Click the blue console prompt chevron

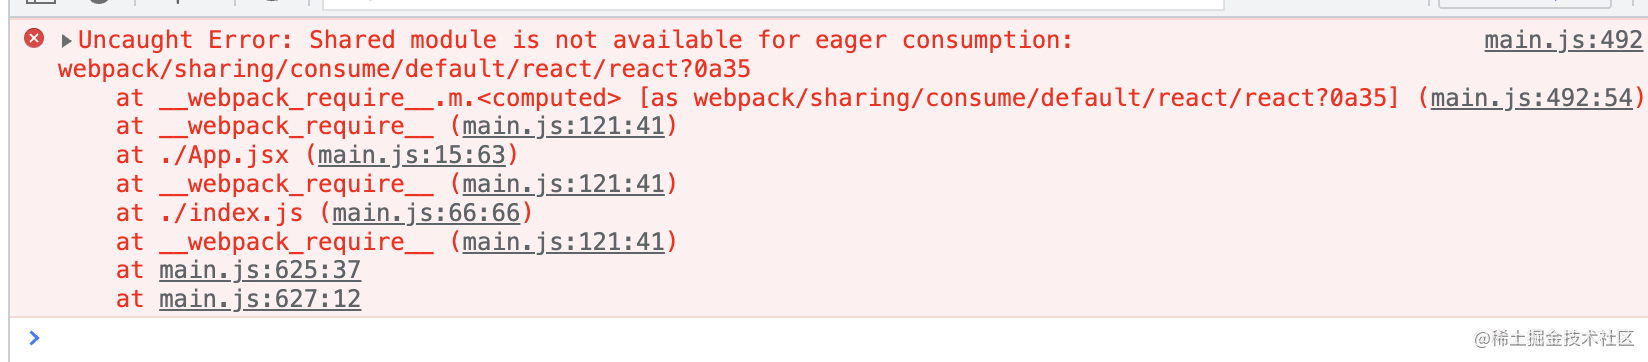pos(34,338)
